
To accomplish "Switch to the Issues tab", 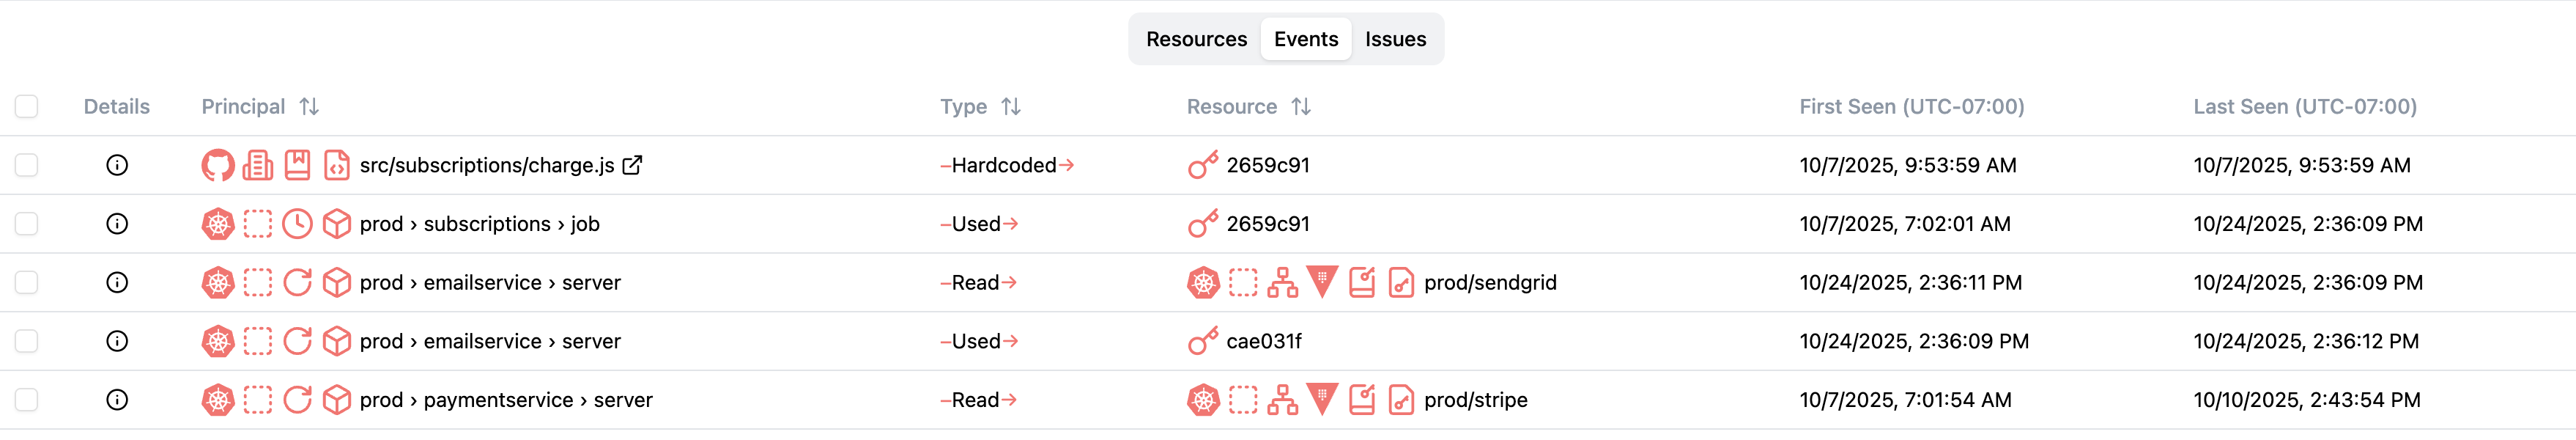I will pos(1397,39).
